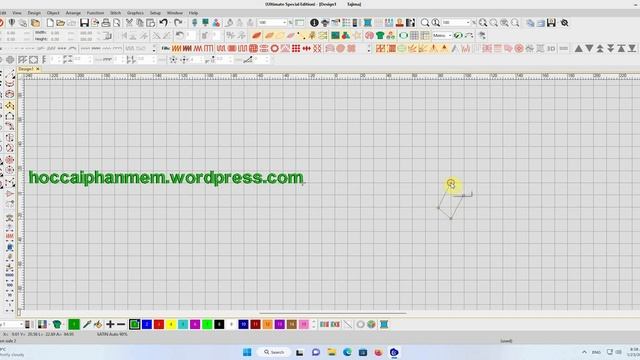Click the 3D view toggle icon
The height and width of the screenshot is (360, 640).
coord(551,49)
